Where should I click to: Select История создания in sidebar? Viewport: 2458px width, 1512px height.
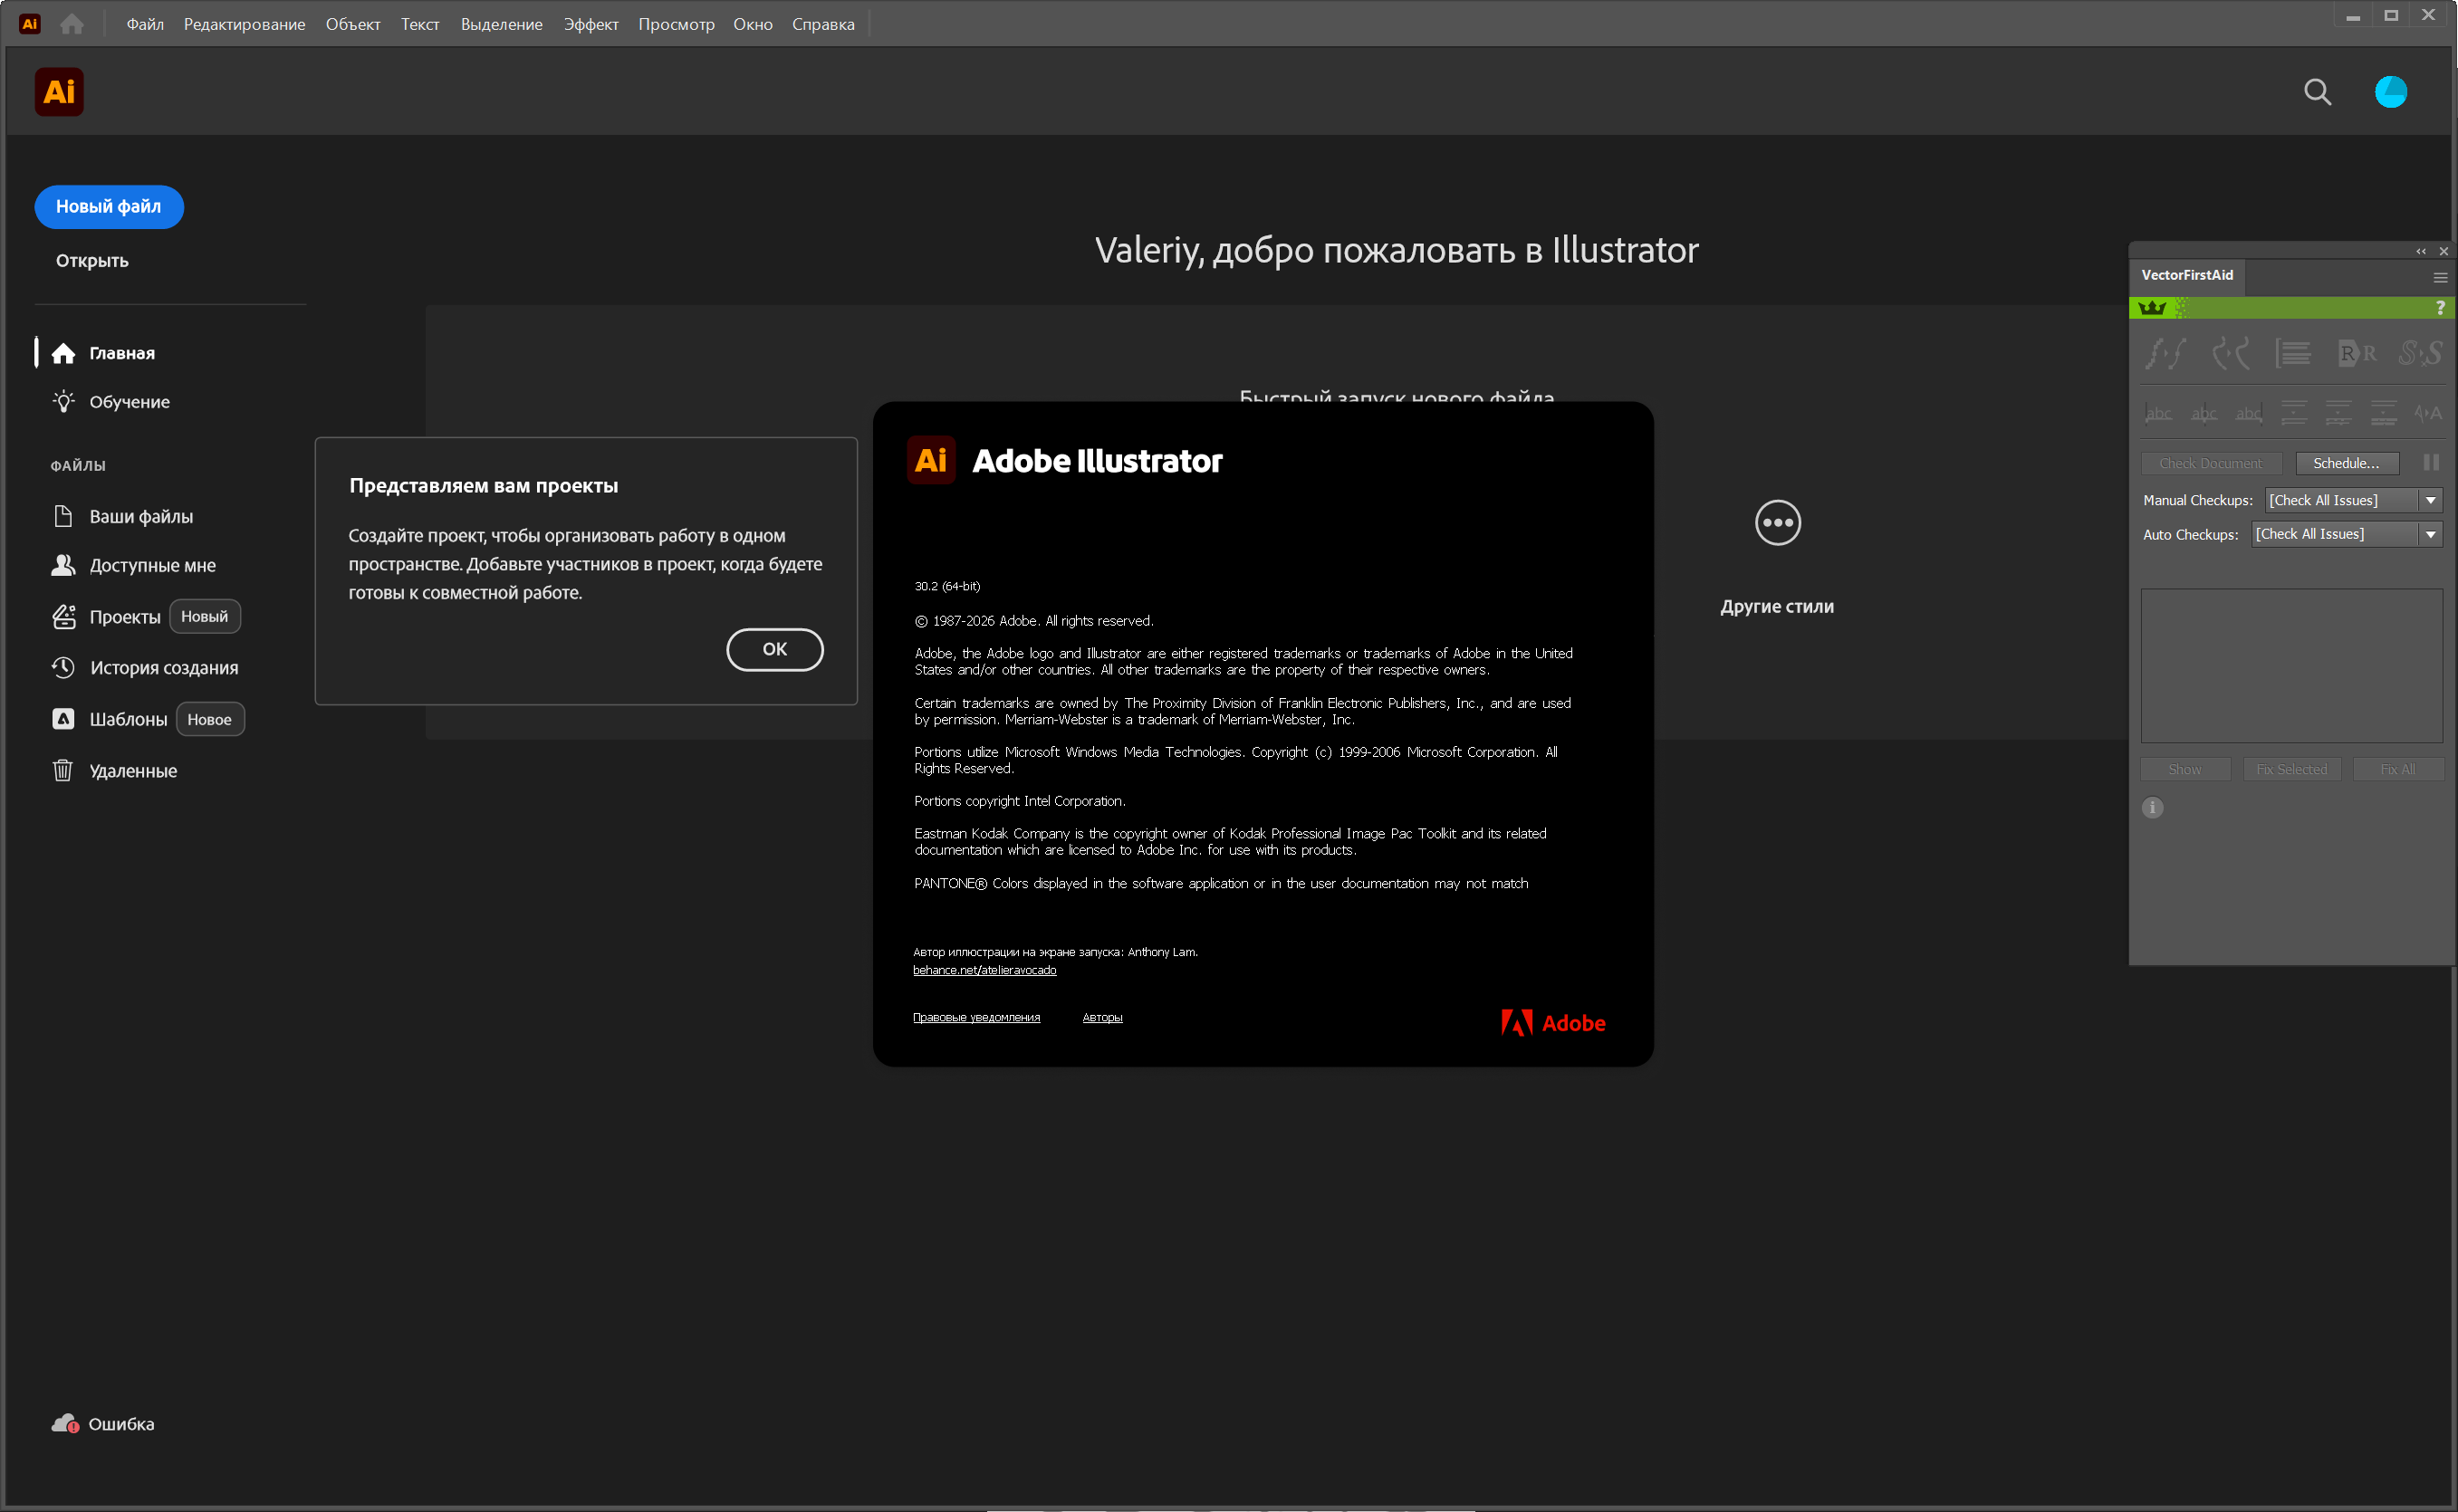(163, 667)
